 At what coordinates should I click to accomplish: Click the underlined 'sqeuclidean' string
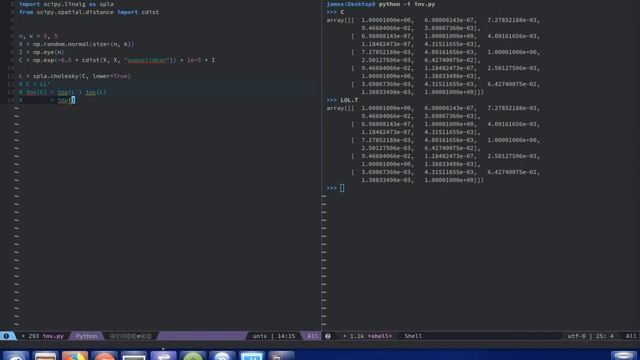147,60
